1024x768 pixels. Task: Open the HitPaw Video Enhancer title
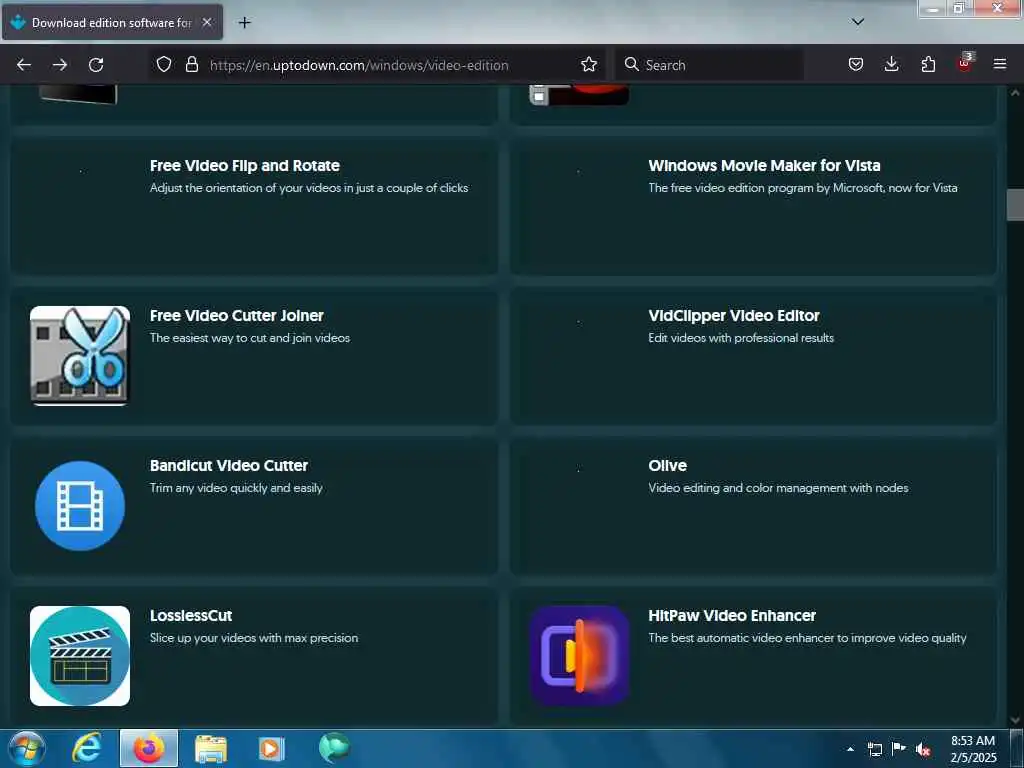point(731,616)
